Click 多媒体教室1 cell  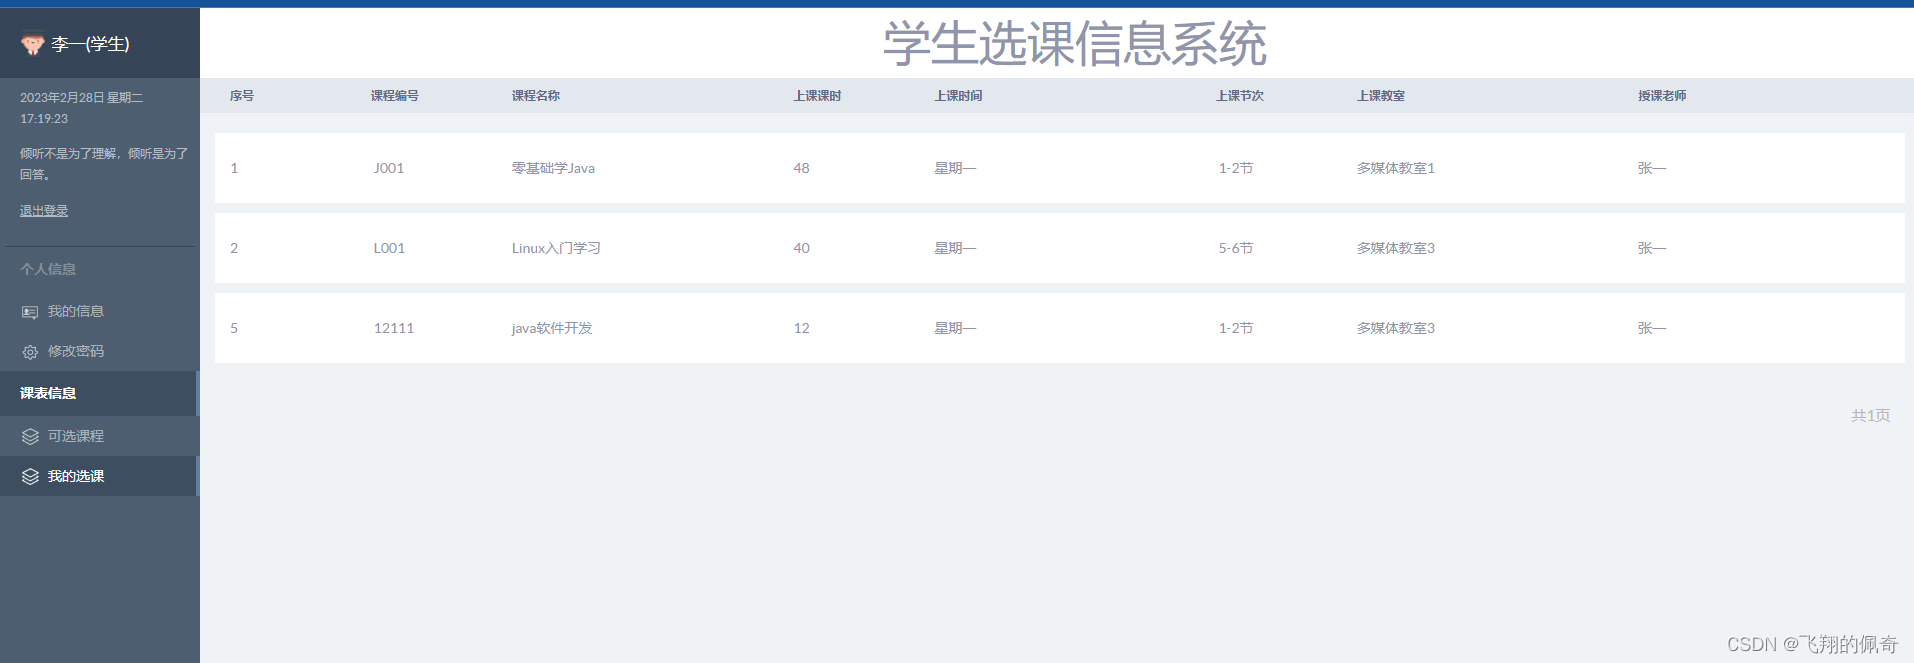click(1396, 168)
